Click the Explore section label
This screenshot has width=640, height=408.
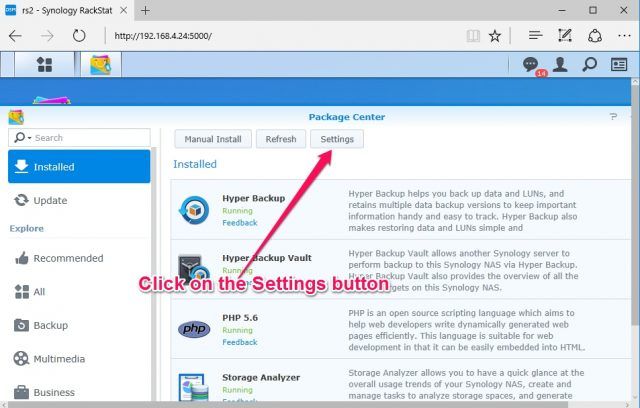click(x=27, y=228)
